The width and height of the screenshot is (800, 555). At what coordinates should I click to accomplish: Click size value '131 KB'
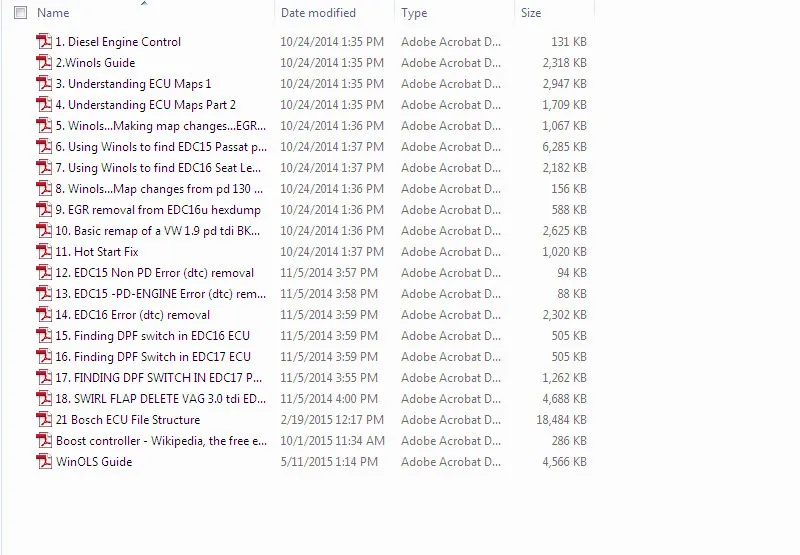tap(569, 42)
